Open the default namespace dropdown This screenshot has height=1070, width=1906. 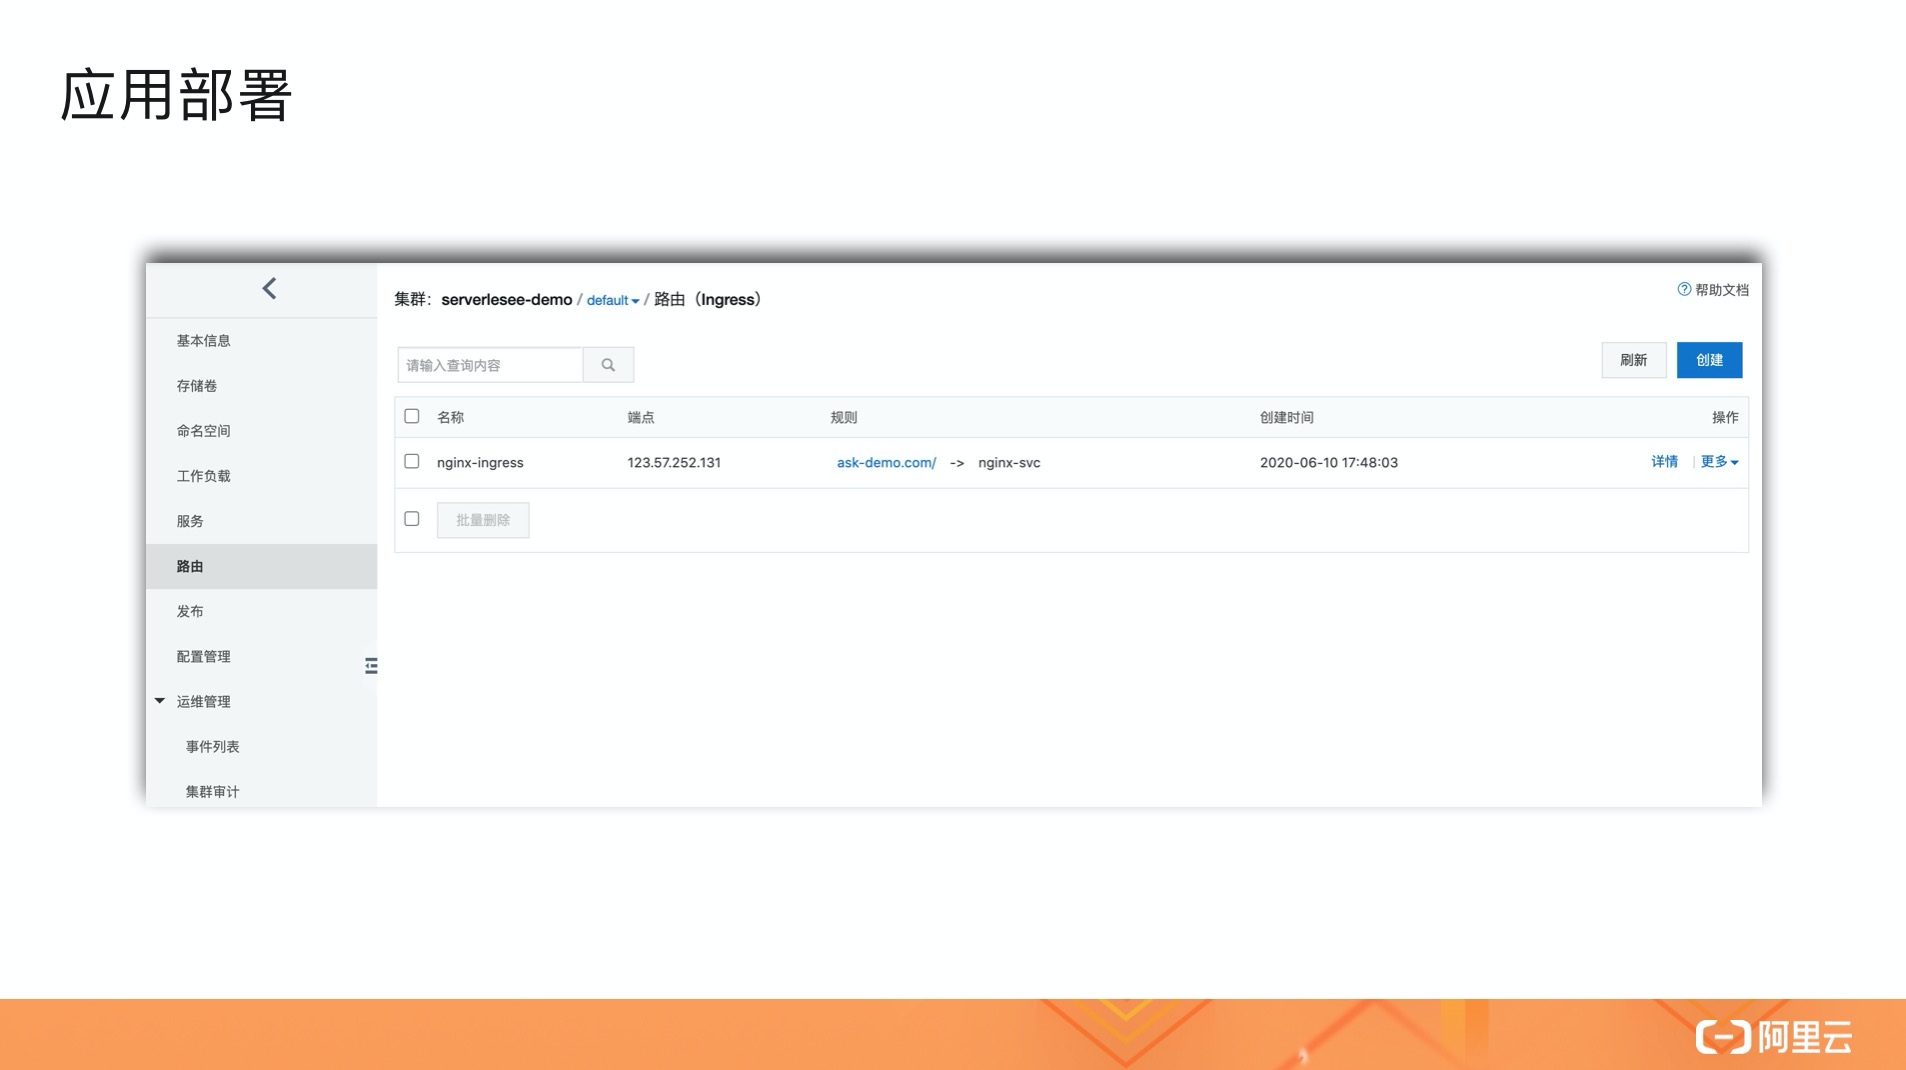click(x=612, y=301)
